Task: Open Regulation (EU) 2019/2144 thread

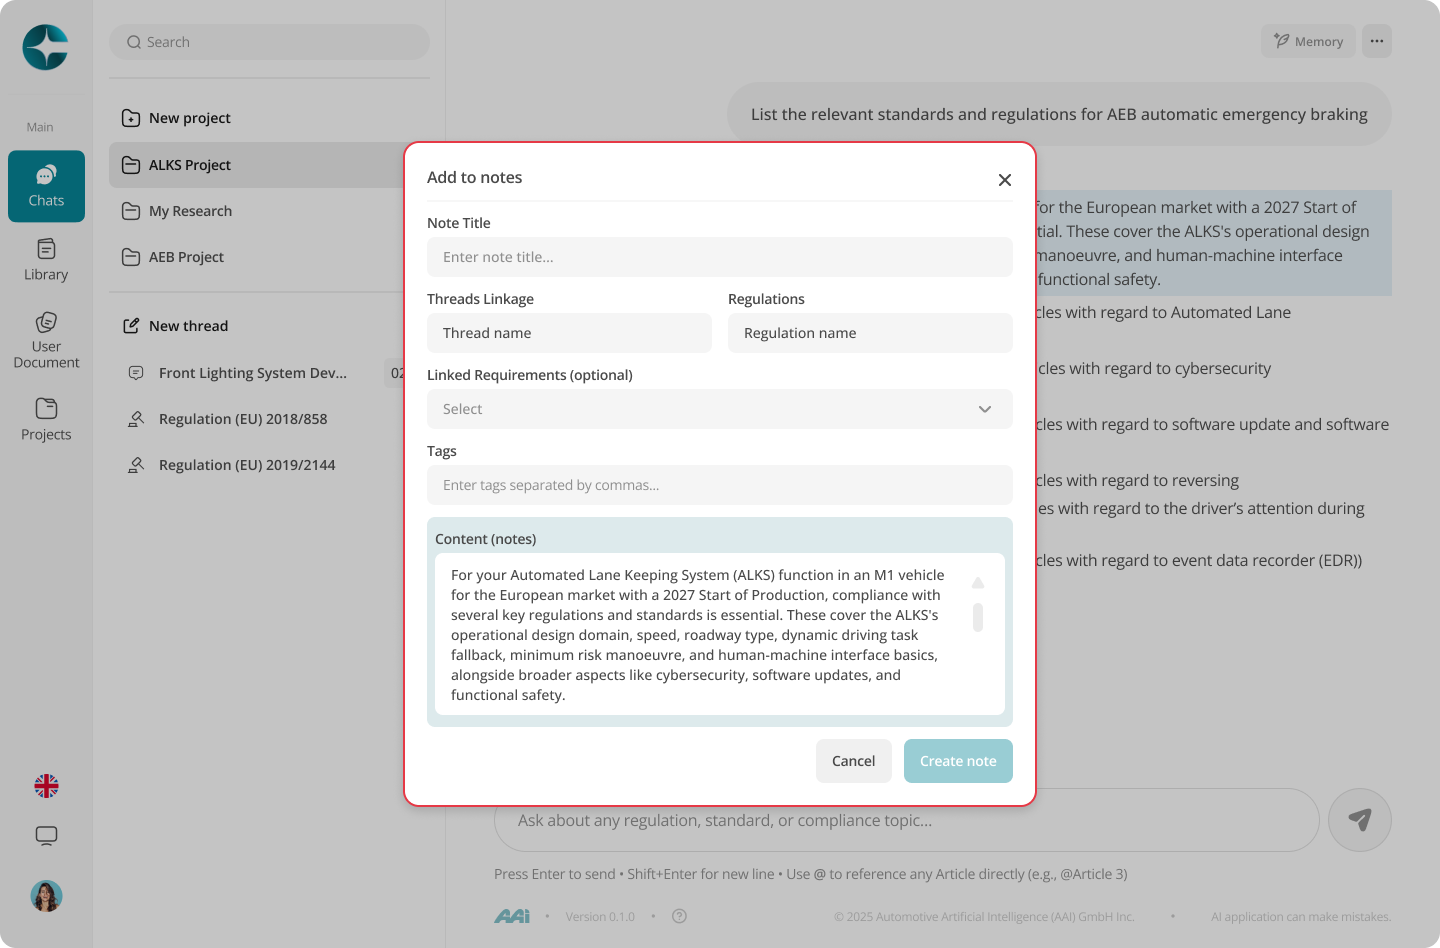Action: (x=247, y=465)
